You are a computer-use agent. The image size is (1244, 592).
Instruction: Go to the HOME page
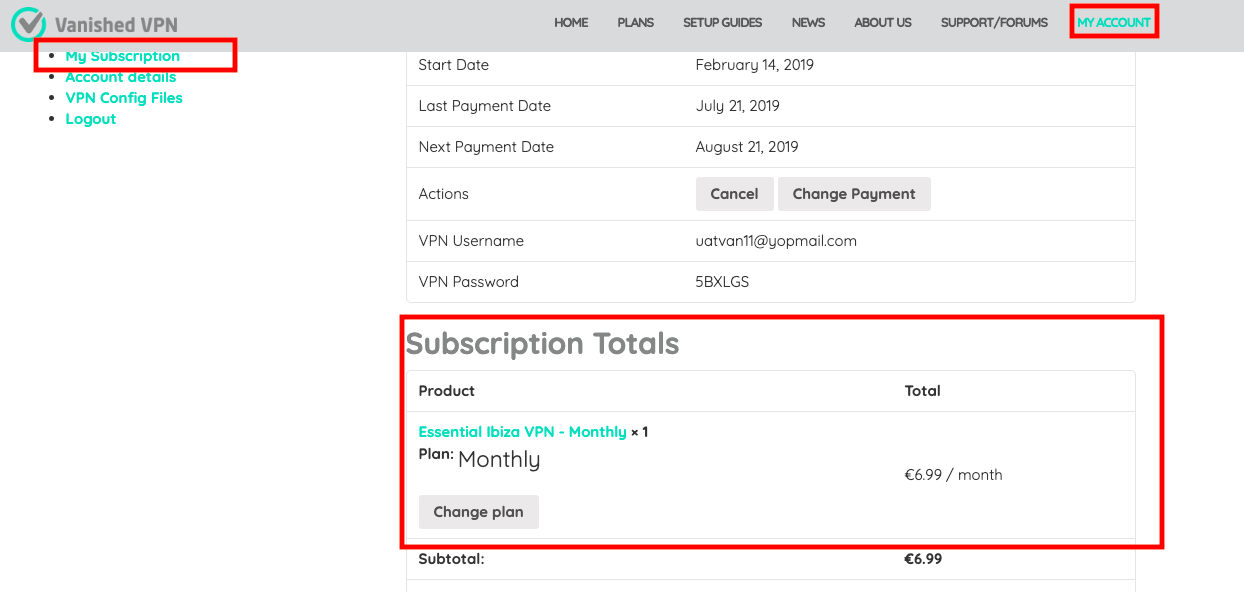571,22
